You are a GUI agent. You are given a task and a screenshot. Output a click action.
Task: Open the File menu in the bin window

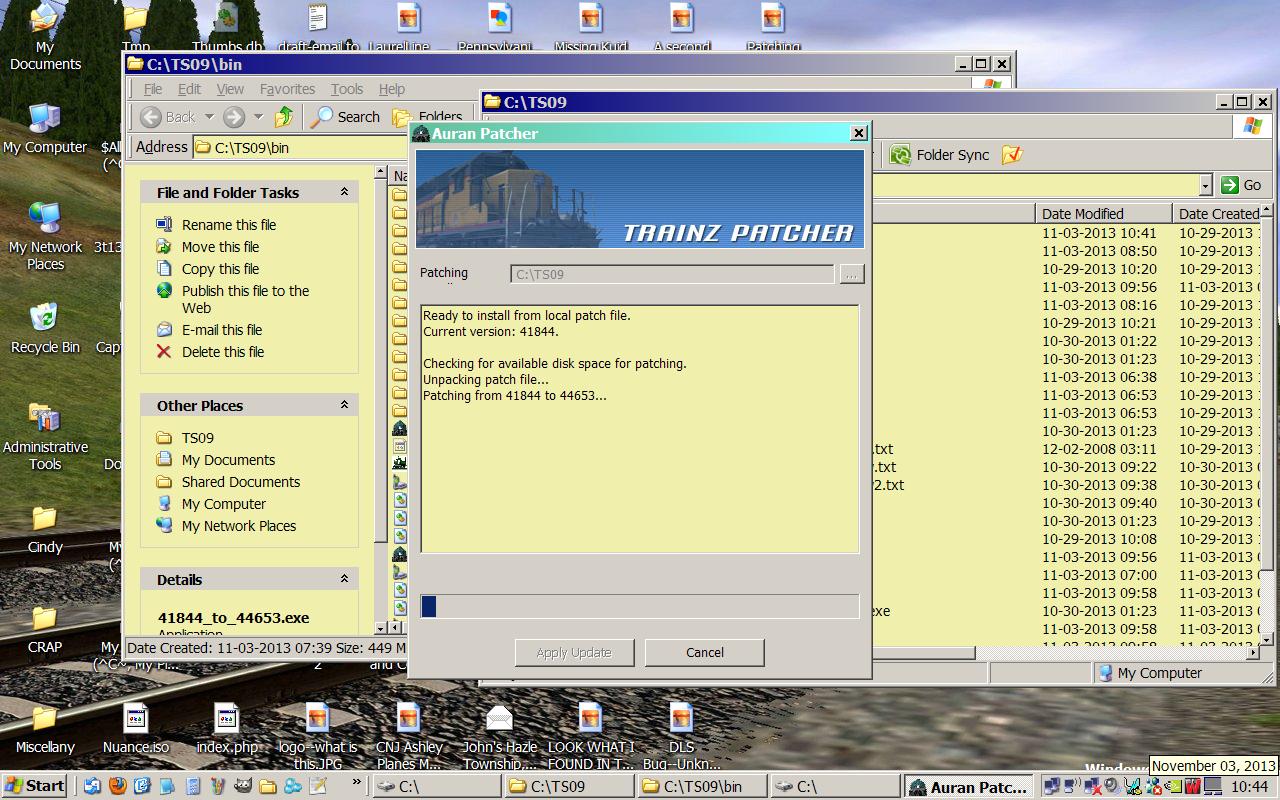[153, 89]
